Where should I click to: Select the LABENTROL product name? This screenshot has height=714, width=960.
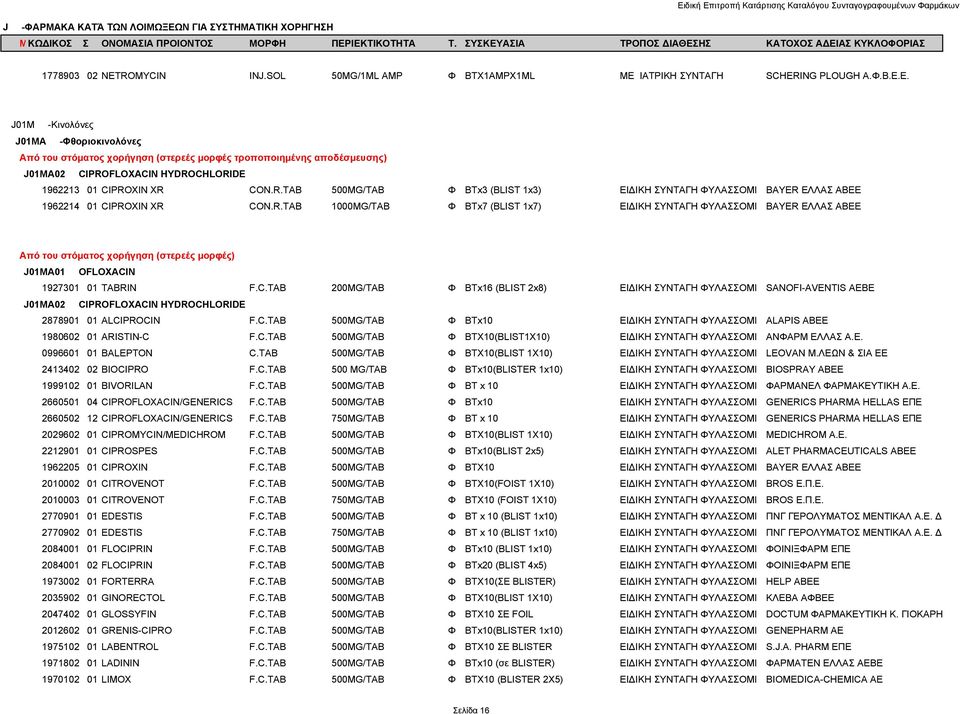click(x=129, y=647)
